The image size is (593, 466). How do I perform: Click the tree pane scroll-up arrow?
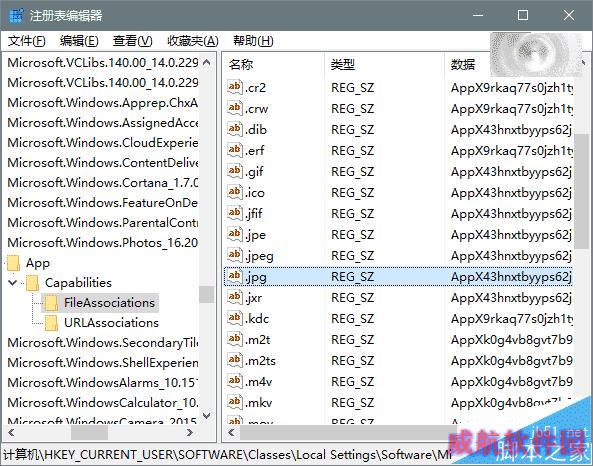coord(206,62)
